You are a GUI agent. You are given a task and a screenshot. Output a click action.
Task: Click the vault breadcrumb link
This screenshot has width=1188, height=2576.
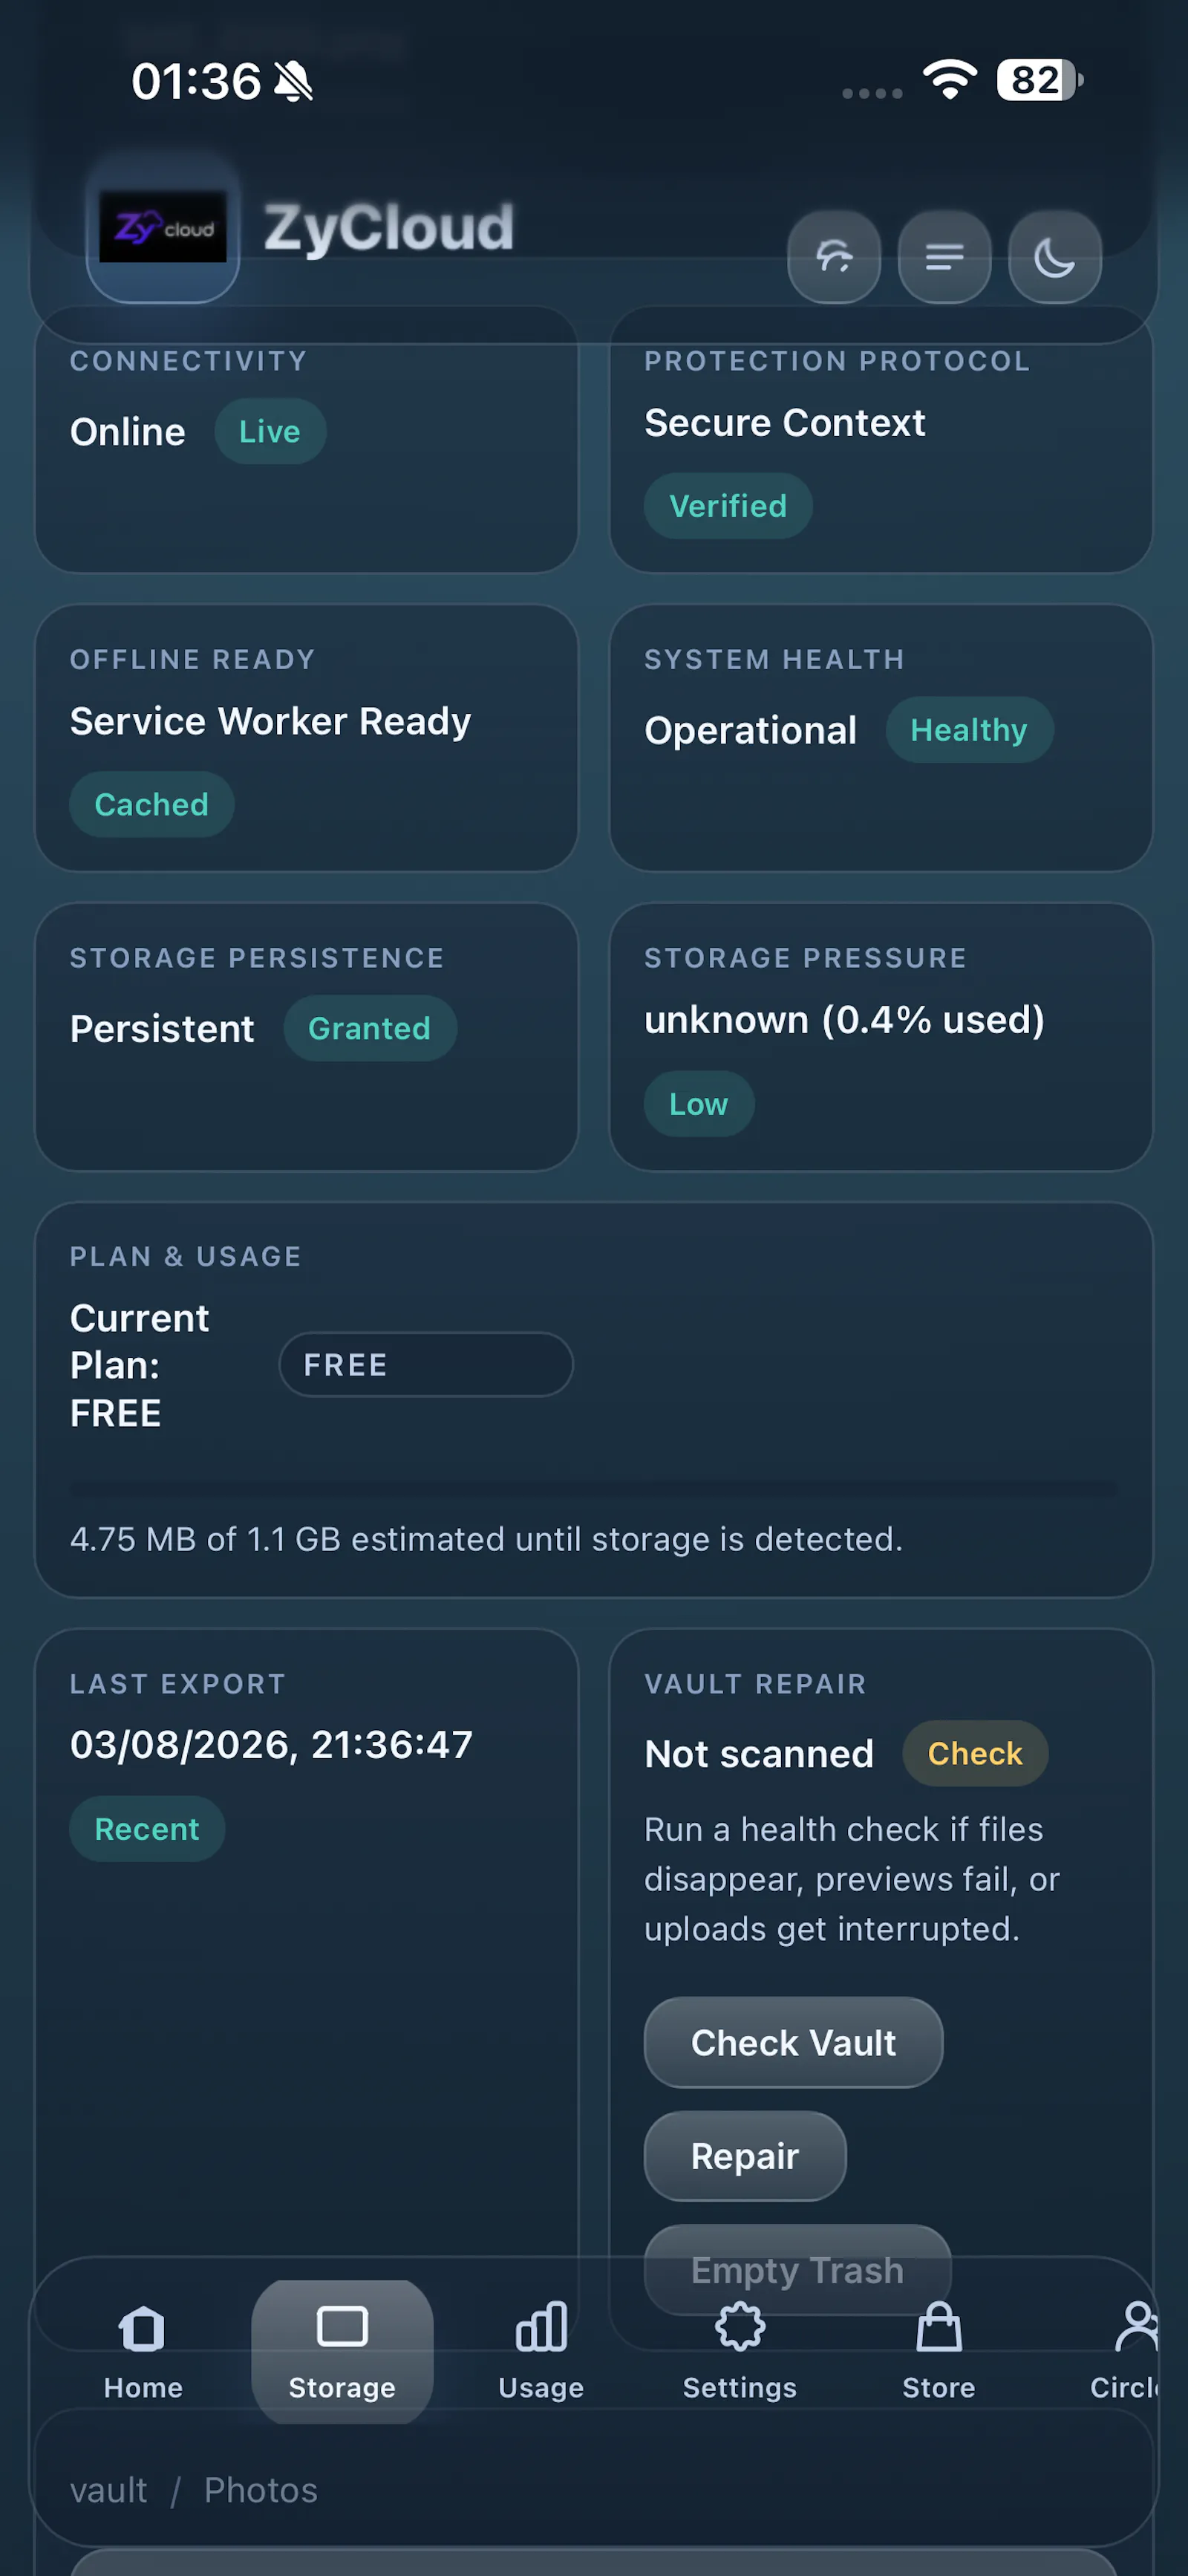tap(109, 2490)
